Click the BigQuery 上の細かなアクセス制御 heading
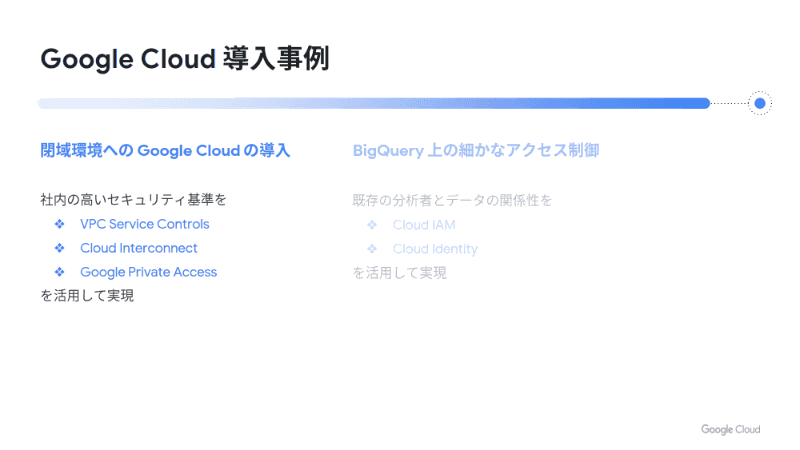The image size is (800, 450). click(x=476, y=151)
